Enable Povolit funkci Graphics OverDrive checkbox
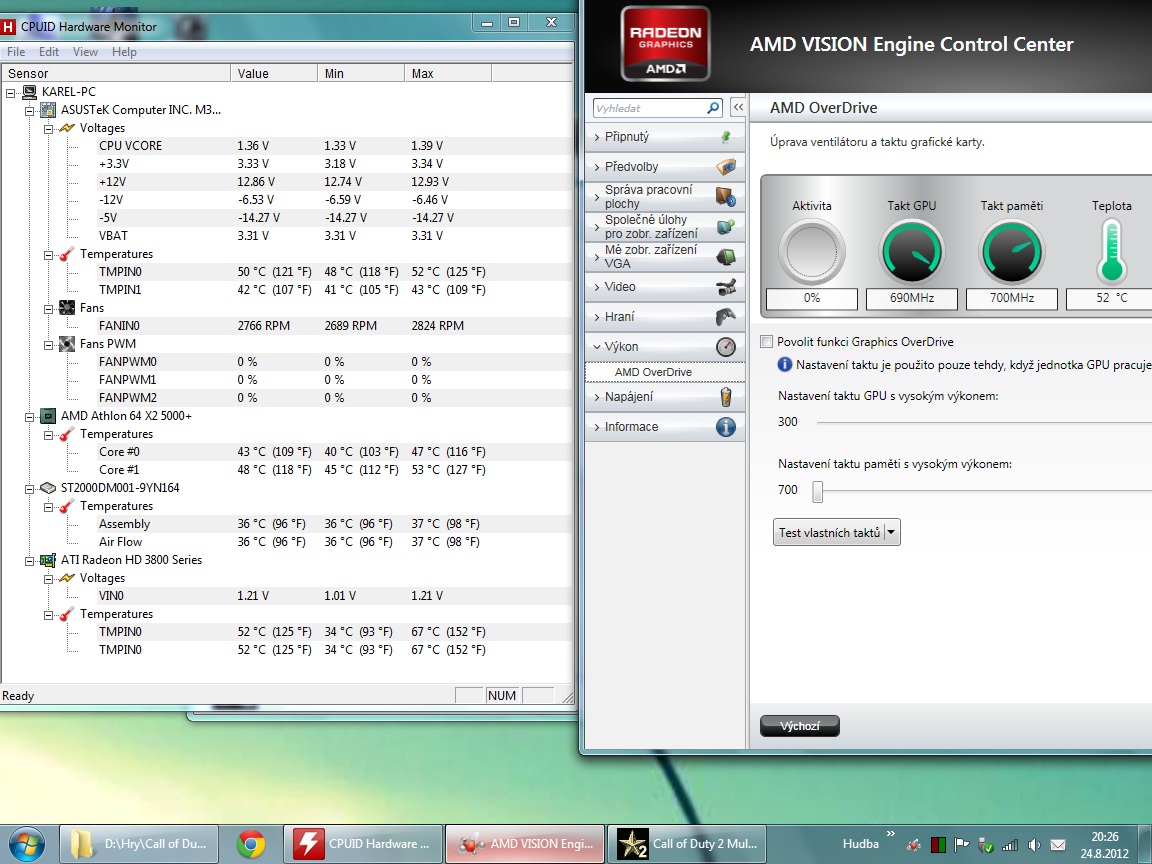Image resolution: width=1152 pixels, height=864 pixels. 767,342
